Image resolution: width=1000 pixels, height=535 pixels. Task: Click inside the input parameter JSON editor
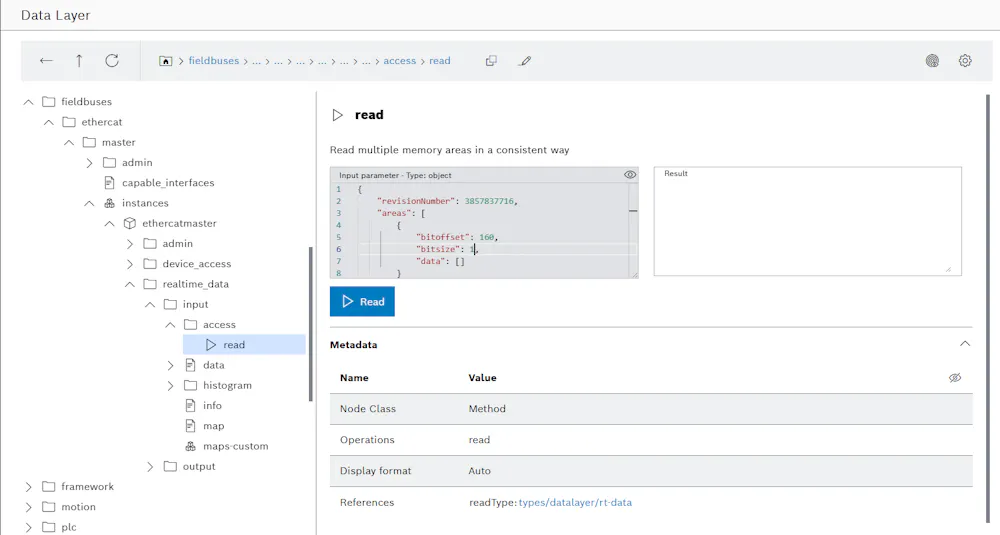point(483,230)
